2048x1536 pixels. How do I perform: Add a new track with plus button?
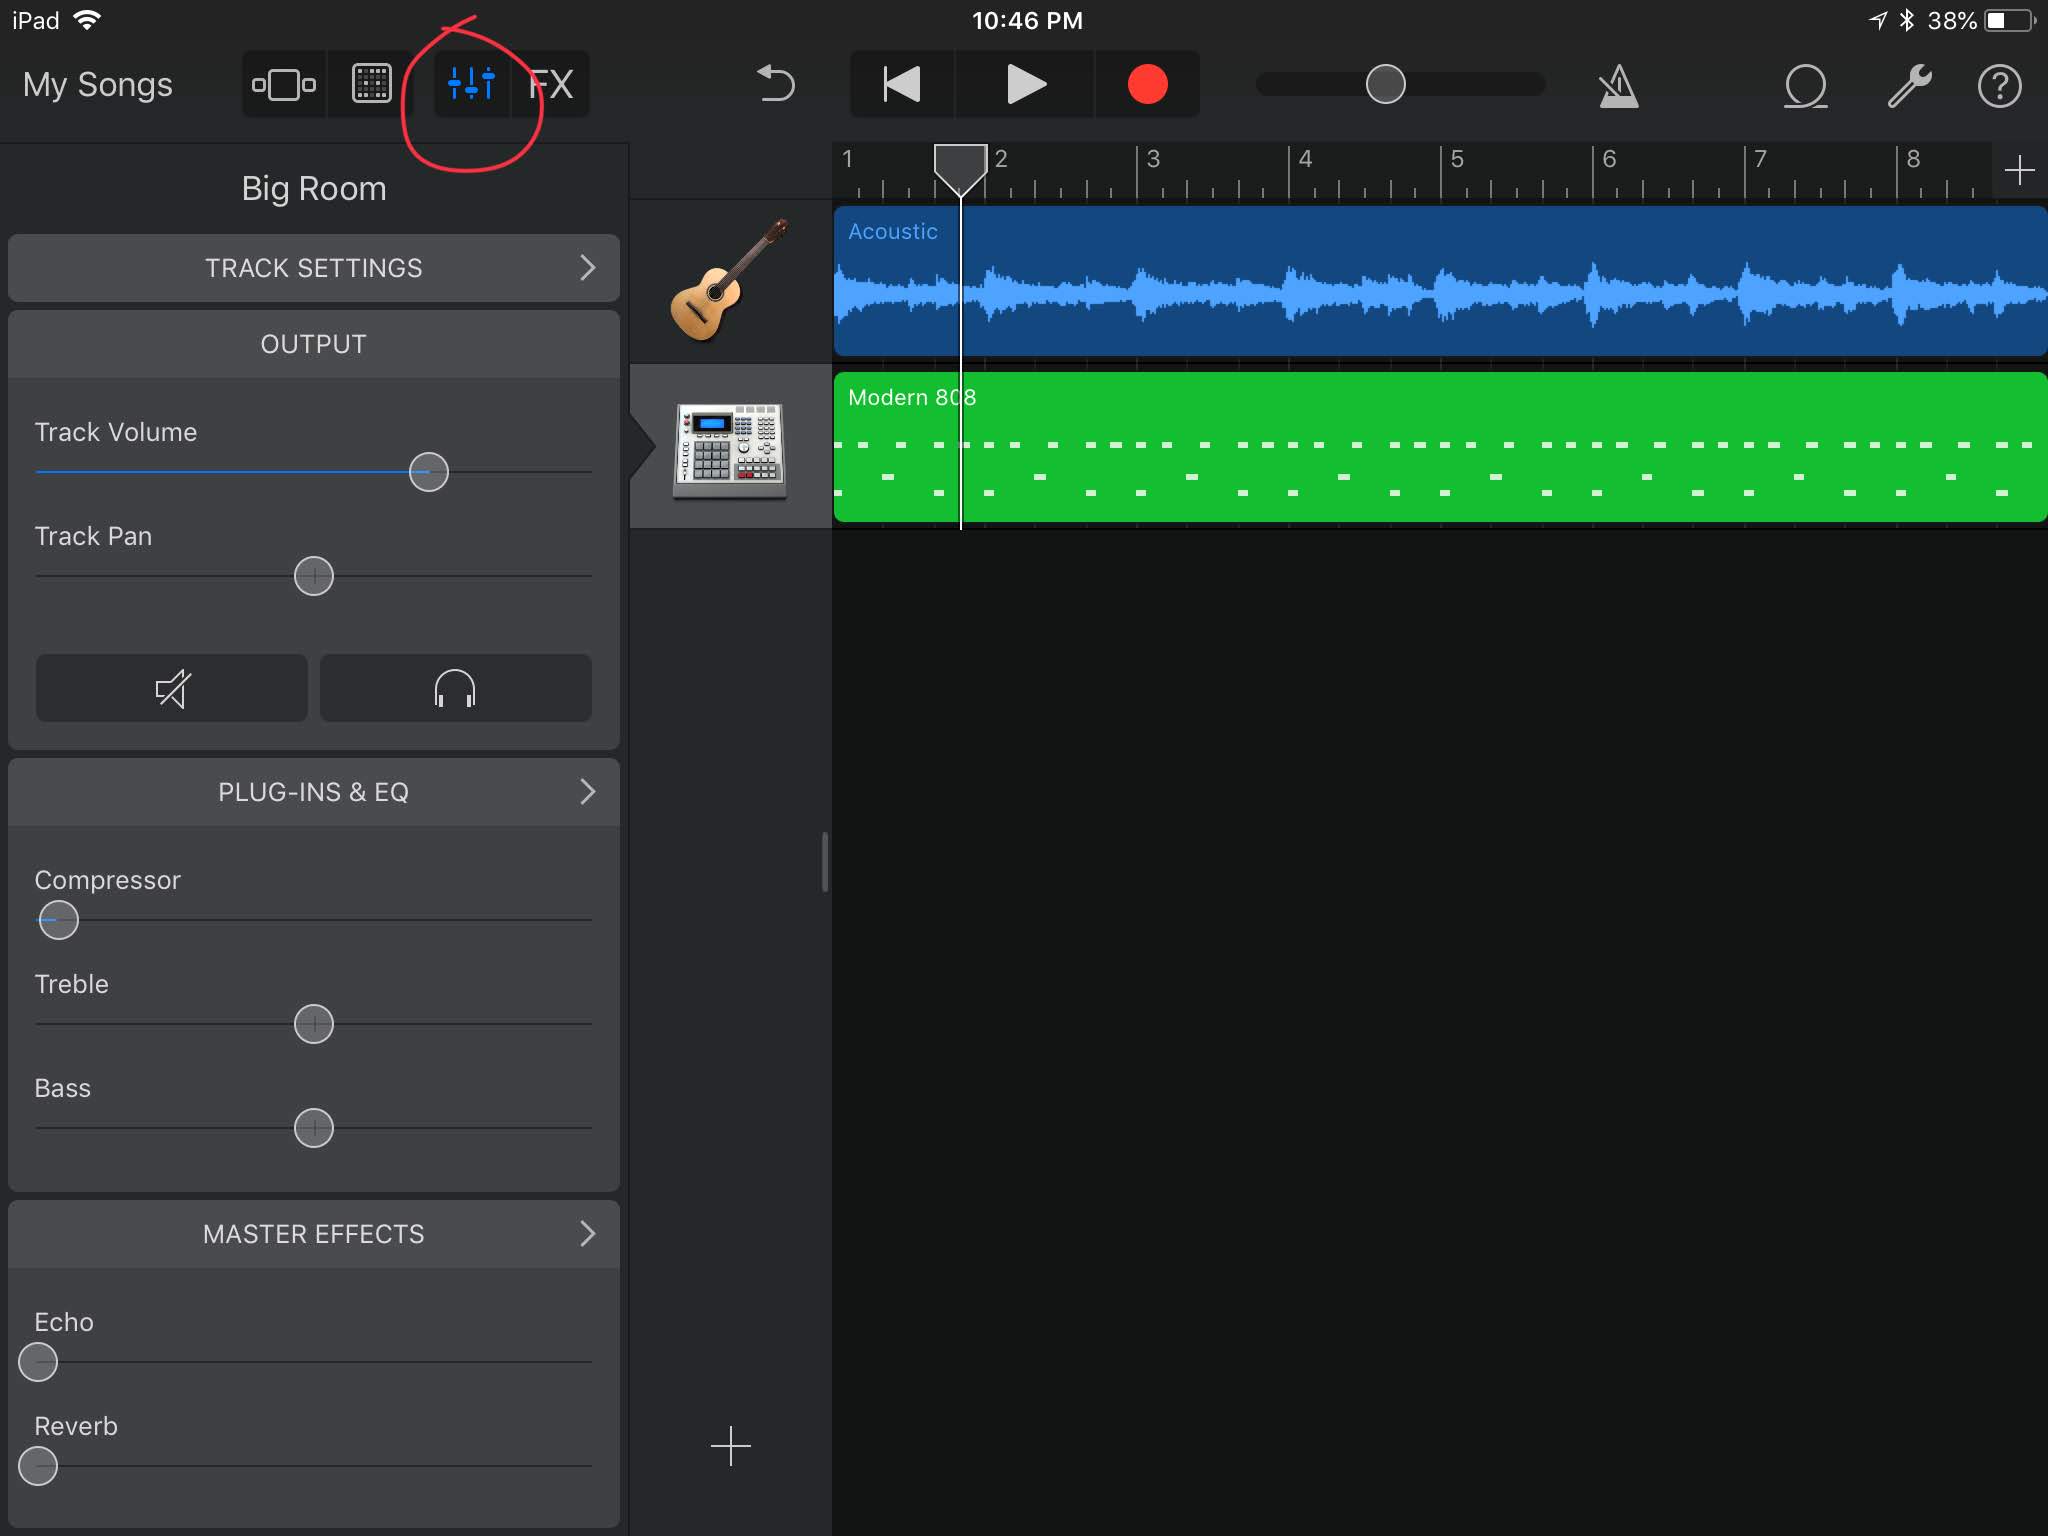coord(731,1446)
